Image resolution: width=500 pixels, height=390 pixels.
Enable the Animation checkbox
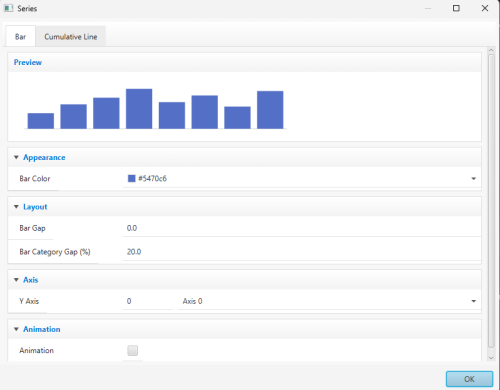tap(132, 350)
